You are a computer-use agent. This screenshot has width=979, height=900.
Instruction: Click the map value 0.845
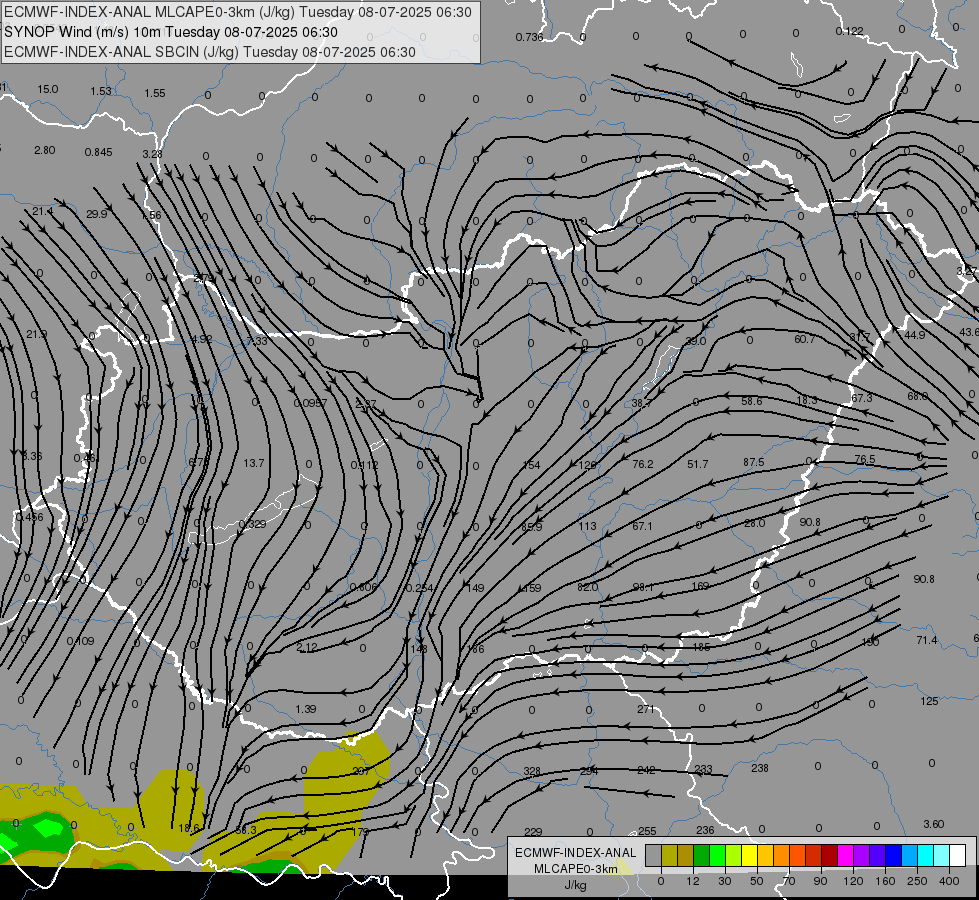(99, 152)
